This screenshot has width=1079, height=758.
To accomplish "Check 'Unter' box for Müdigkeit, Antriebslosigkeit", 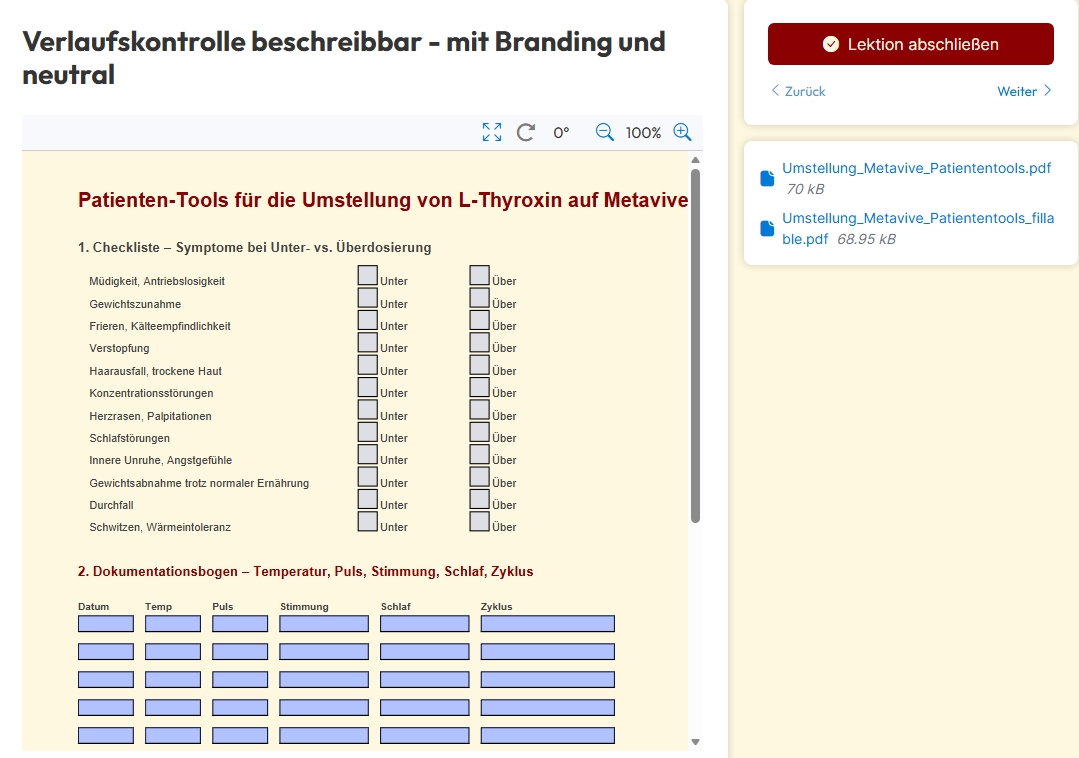I will tap(368, 275).
